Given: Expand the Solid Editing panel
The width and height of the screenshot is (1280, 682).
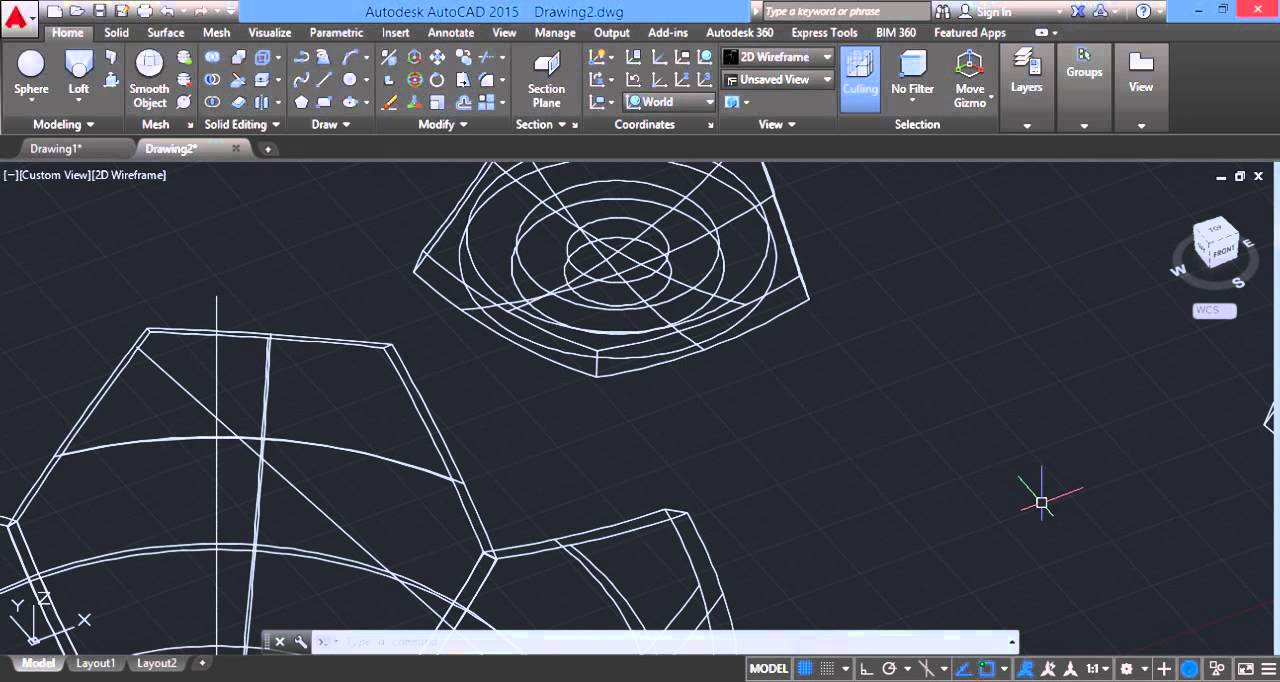Looking at the screenshot, I should 242,124.
